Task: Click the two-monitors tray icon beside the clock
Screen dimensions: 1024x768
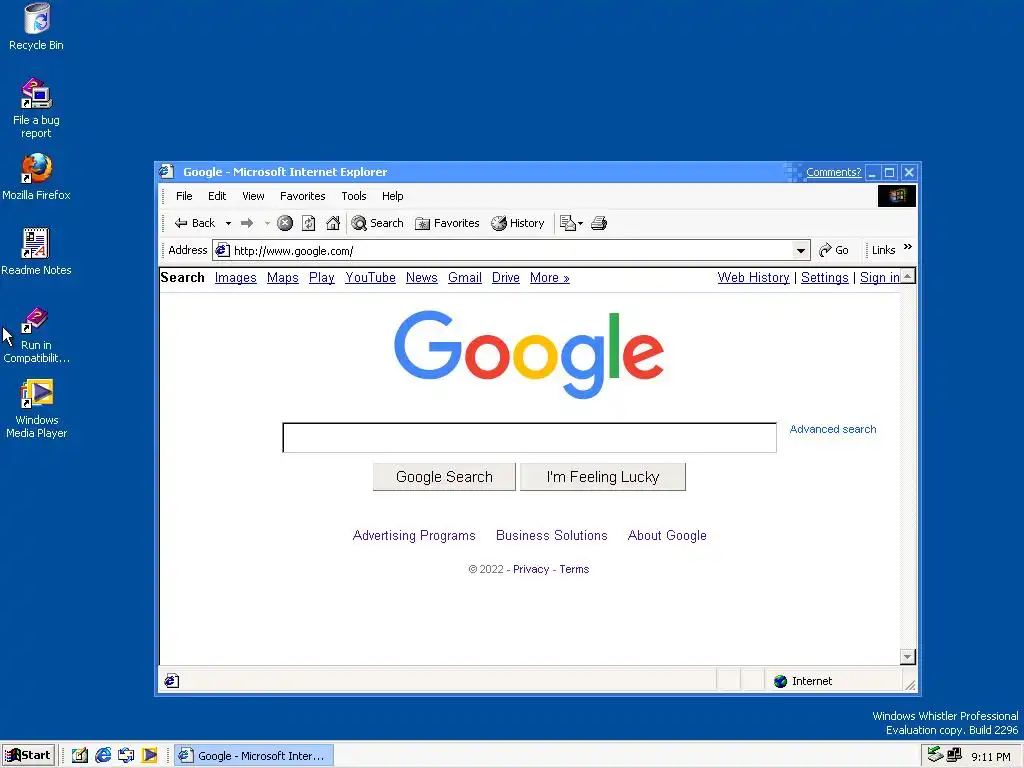Action: 954,754
